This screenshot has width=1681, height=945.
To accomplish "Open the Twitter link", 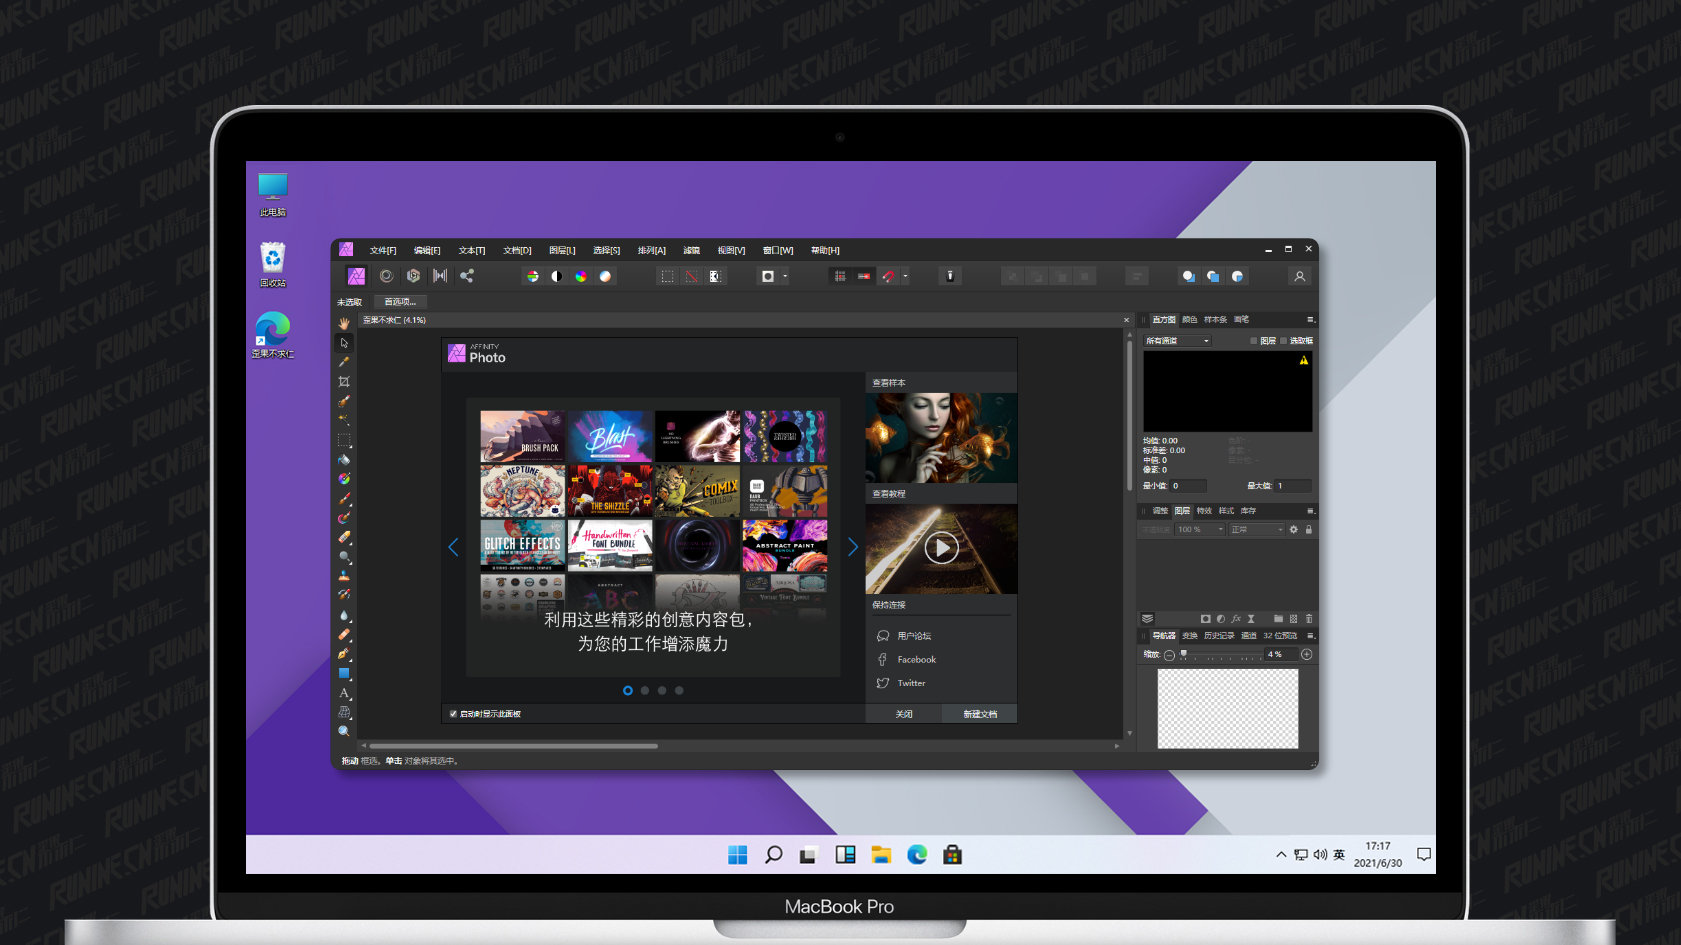I will [x=911, y=684].
